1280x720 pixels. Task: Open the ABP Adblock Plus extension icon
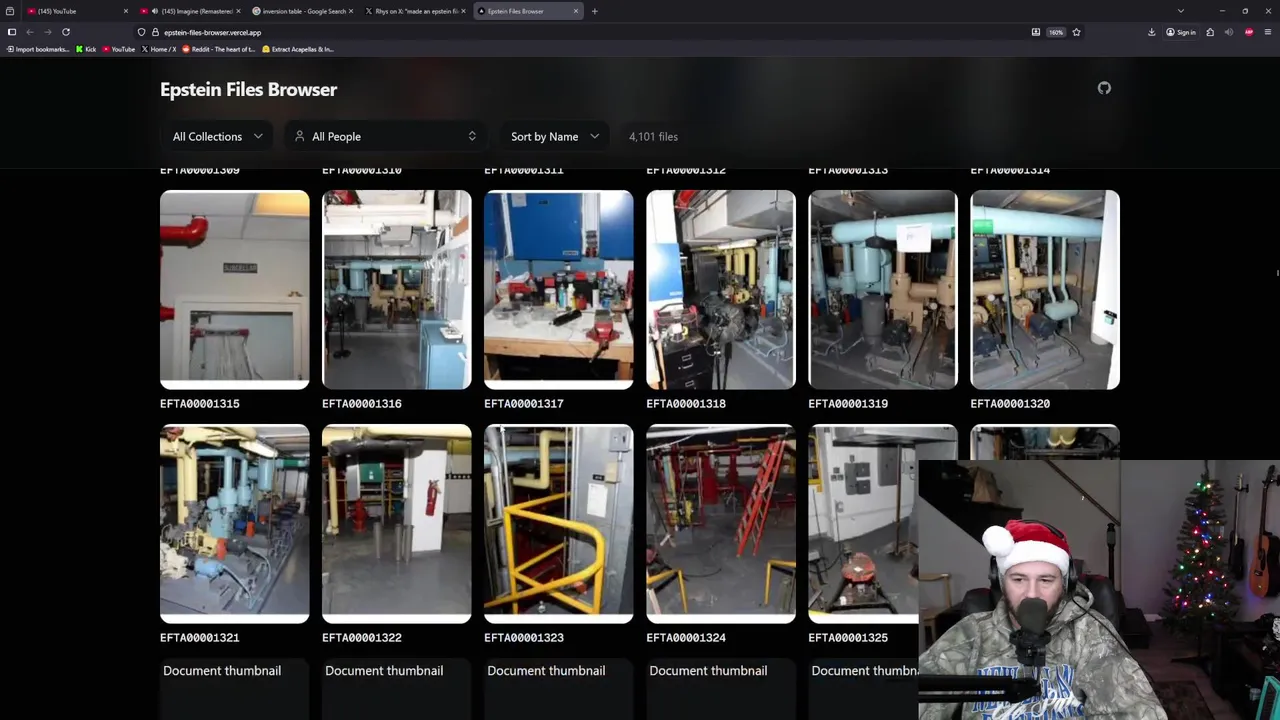point(1249,32)
